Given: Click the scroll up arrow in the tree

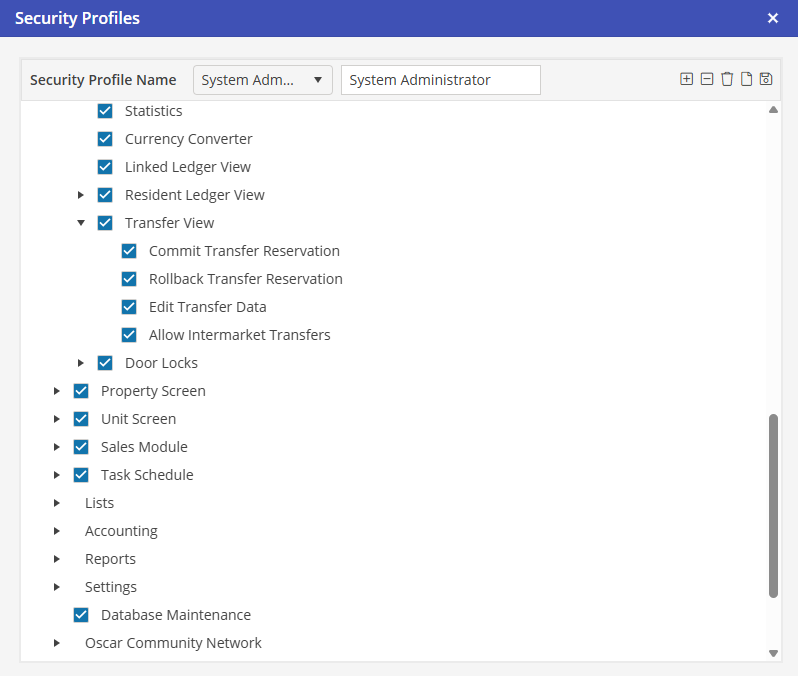Looking at the screenshot, I should coord(773,110).
